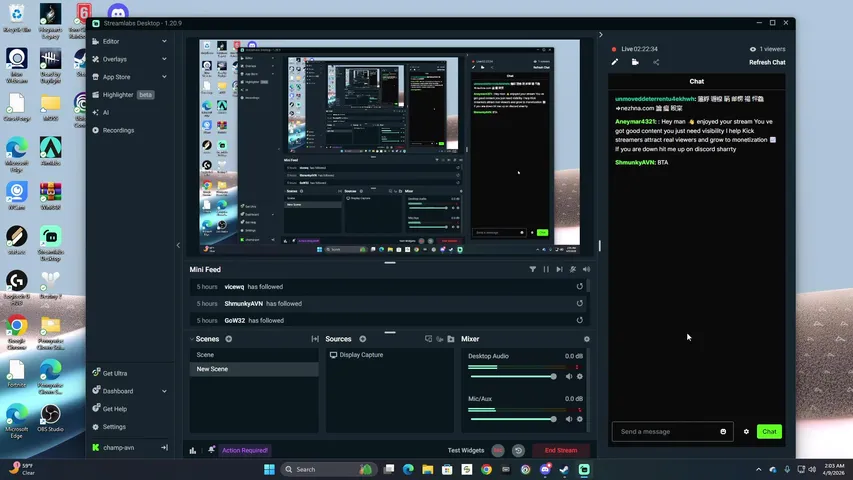Click Refresh Chat
Image resolution: width=853 pixels, height=480 pixels.
coord(767,63)
